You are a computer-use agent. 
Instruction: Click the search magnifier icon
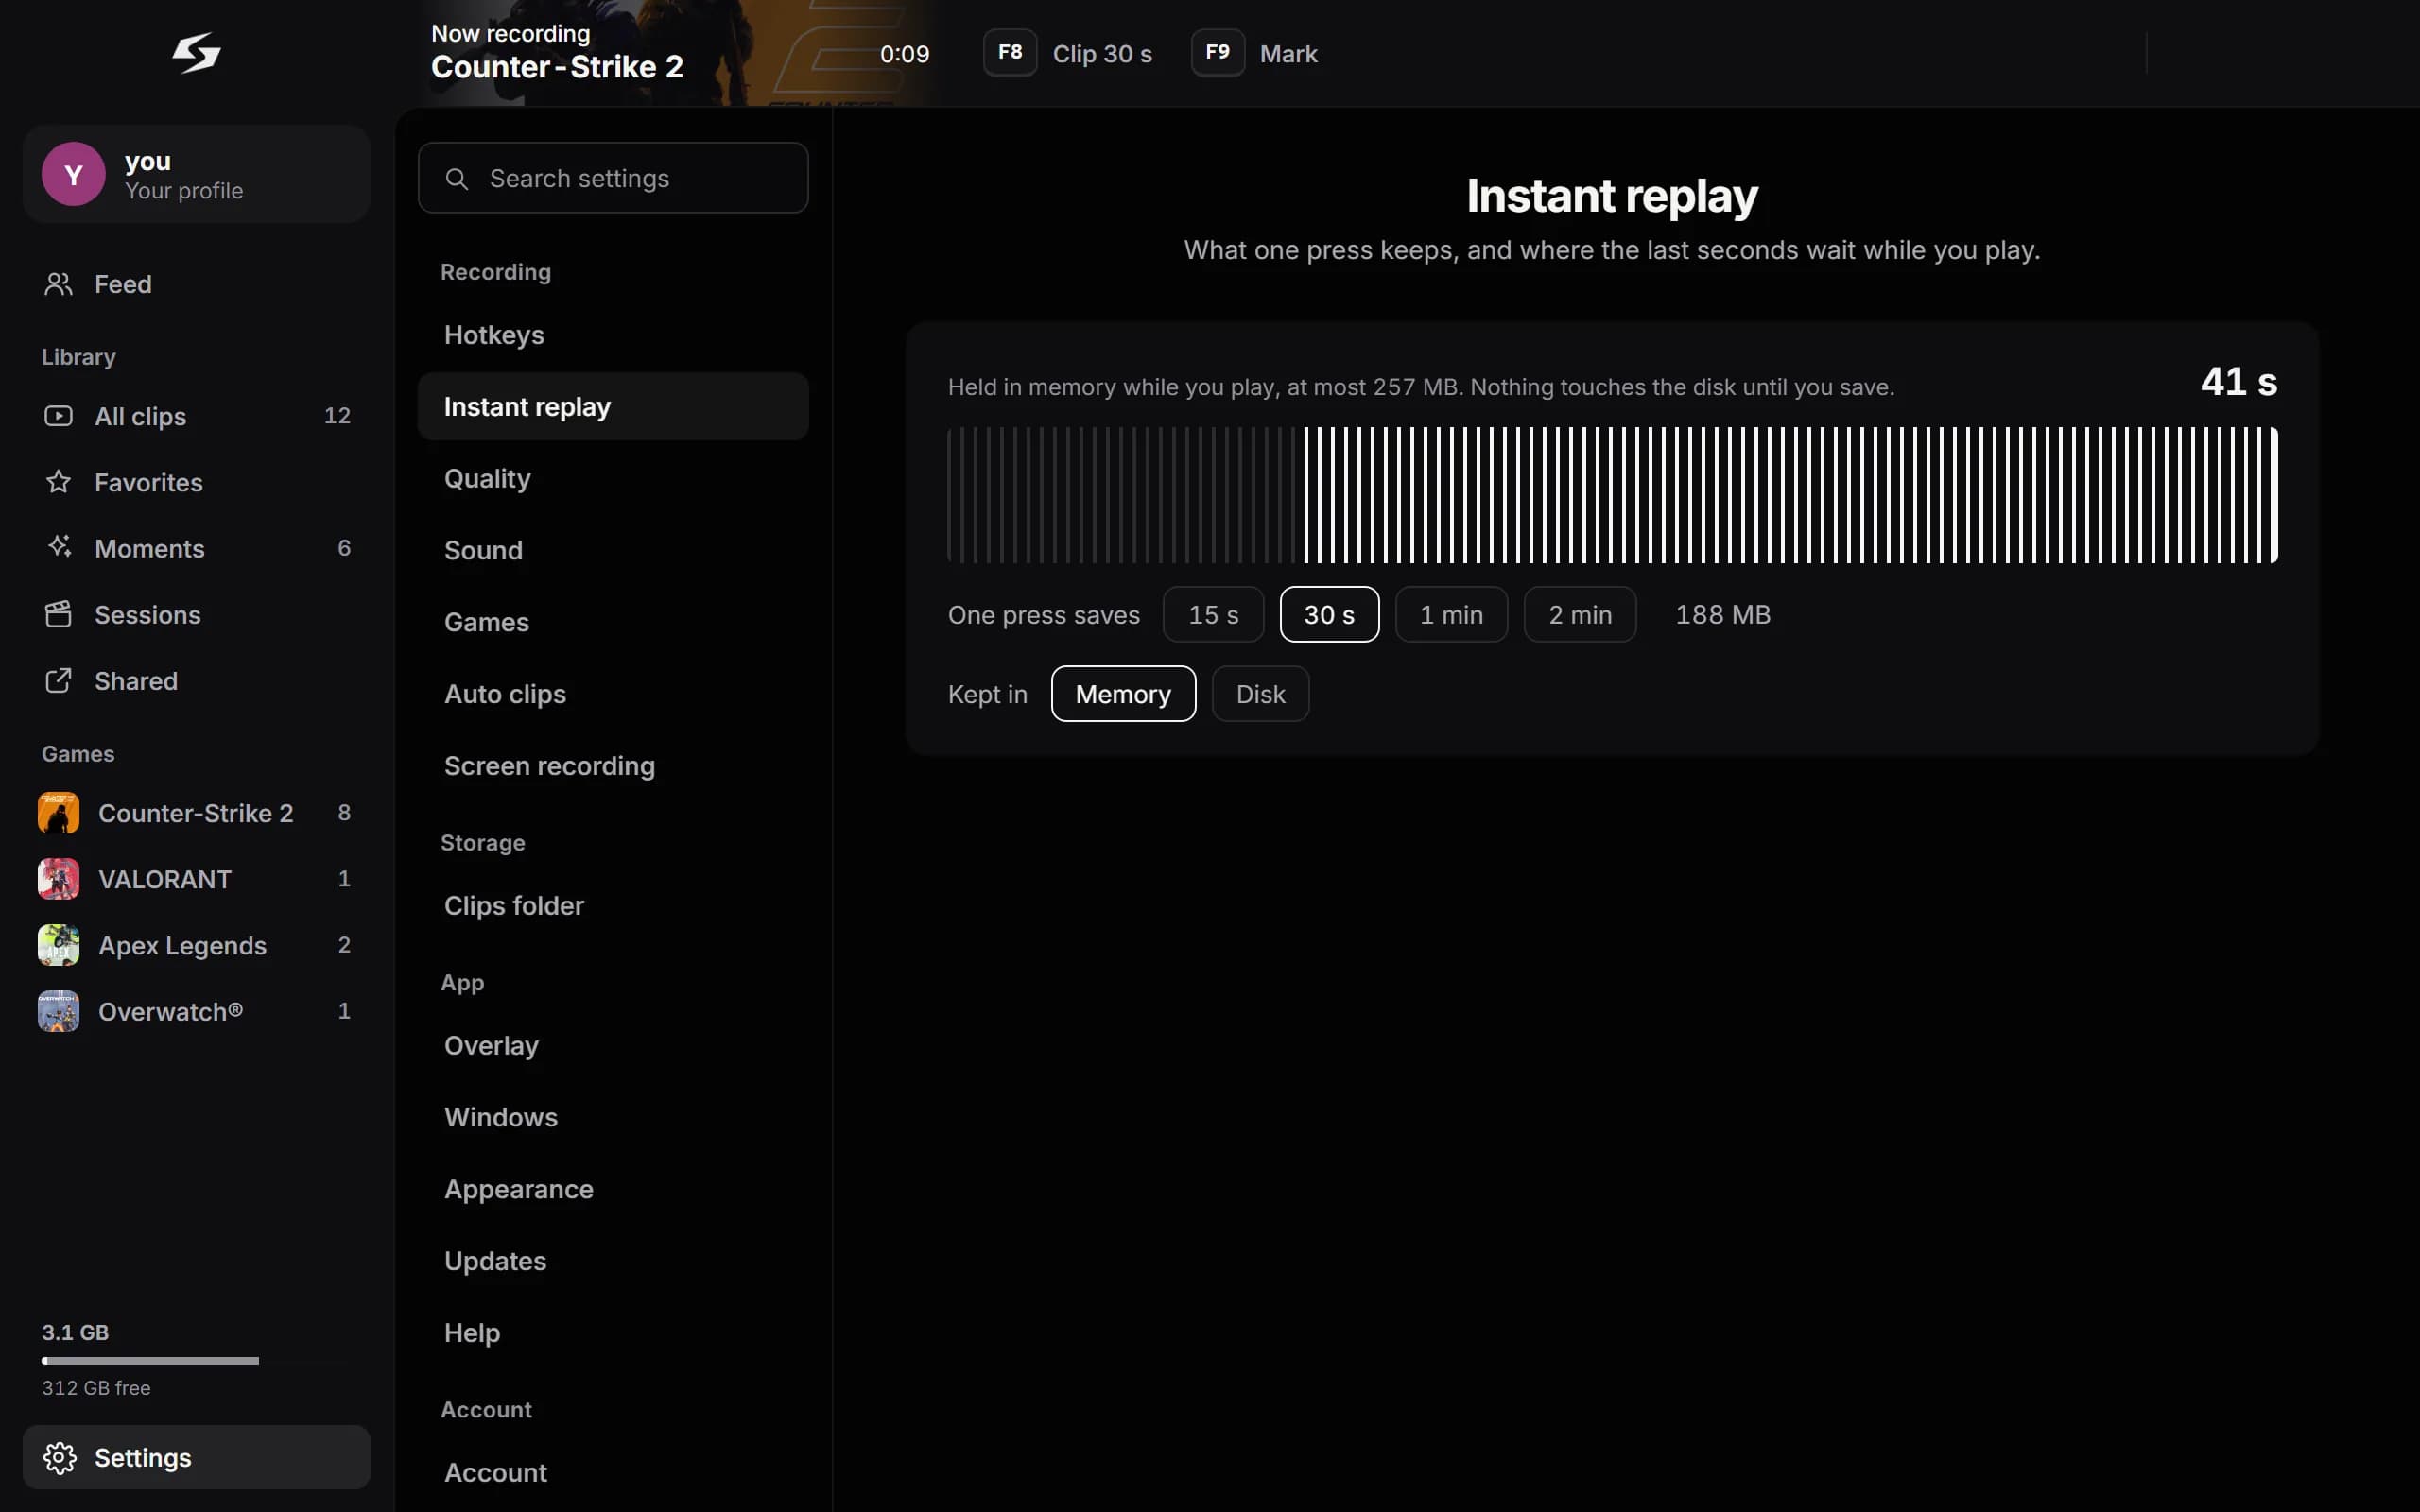[456, 179]
